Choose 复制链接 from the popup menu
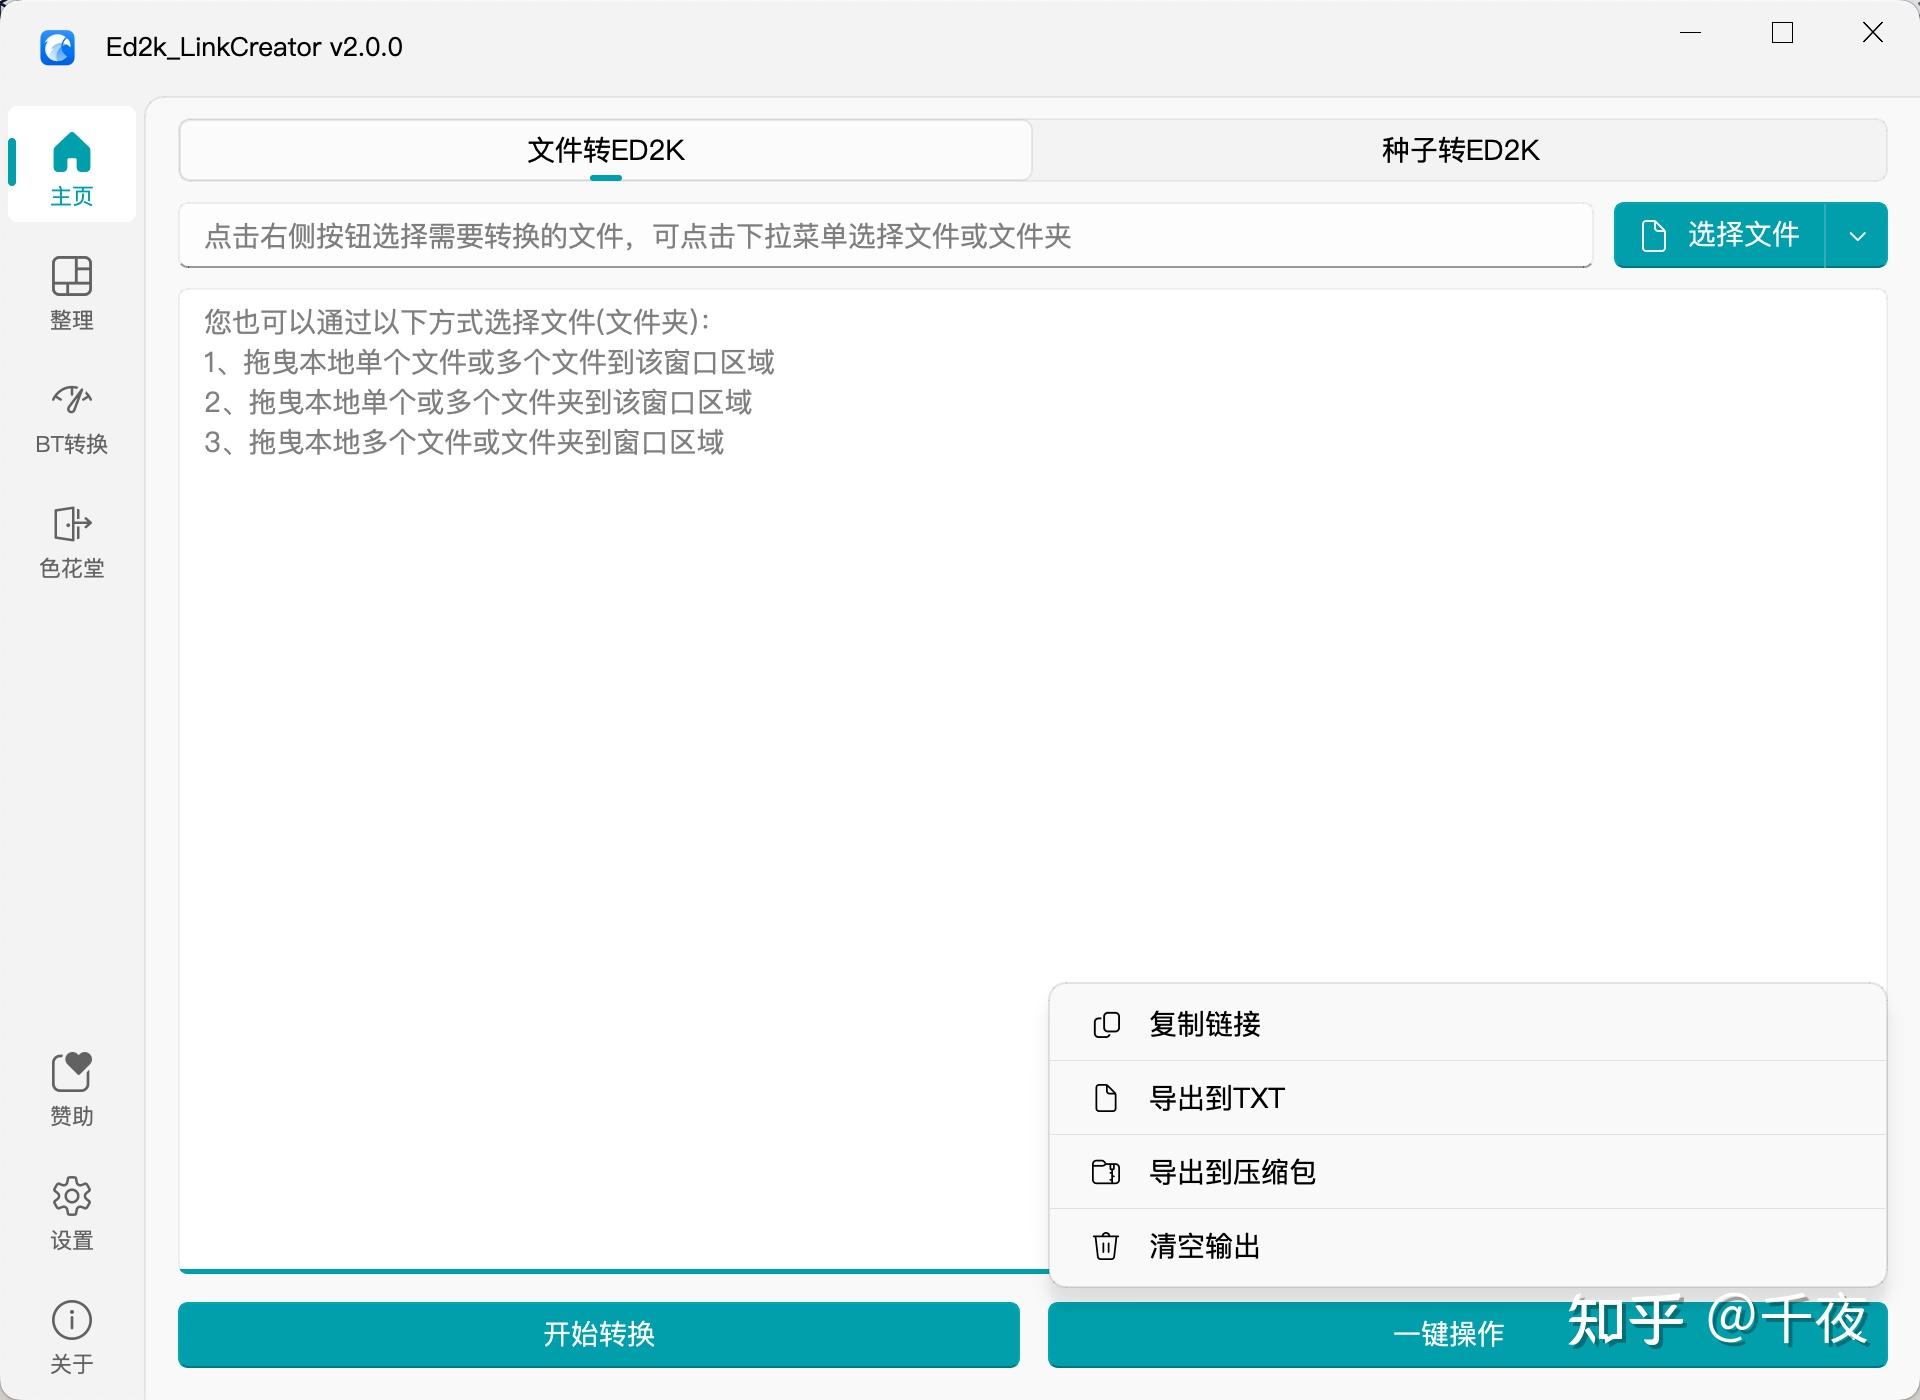Image resolution: width=1920 pixels, height=1400 pixels. pos(1468,1024)
